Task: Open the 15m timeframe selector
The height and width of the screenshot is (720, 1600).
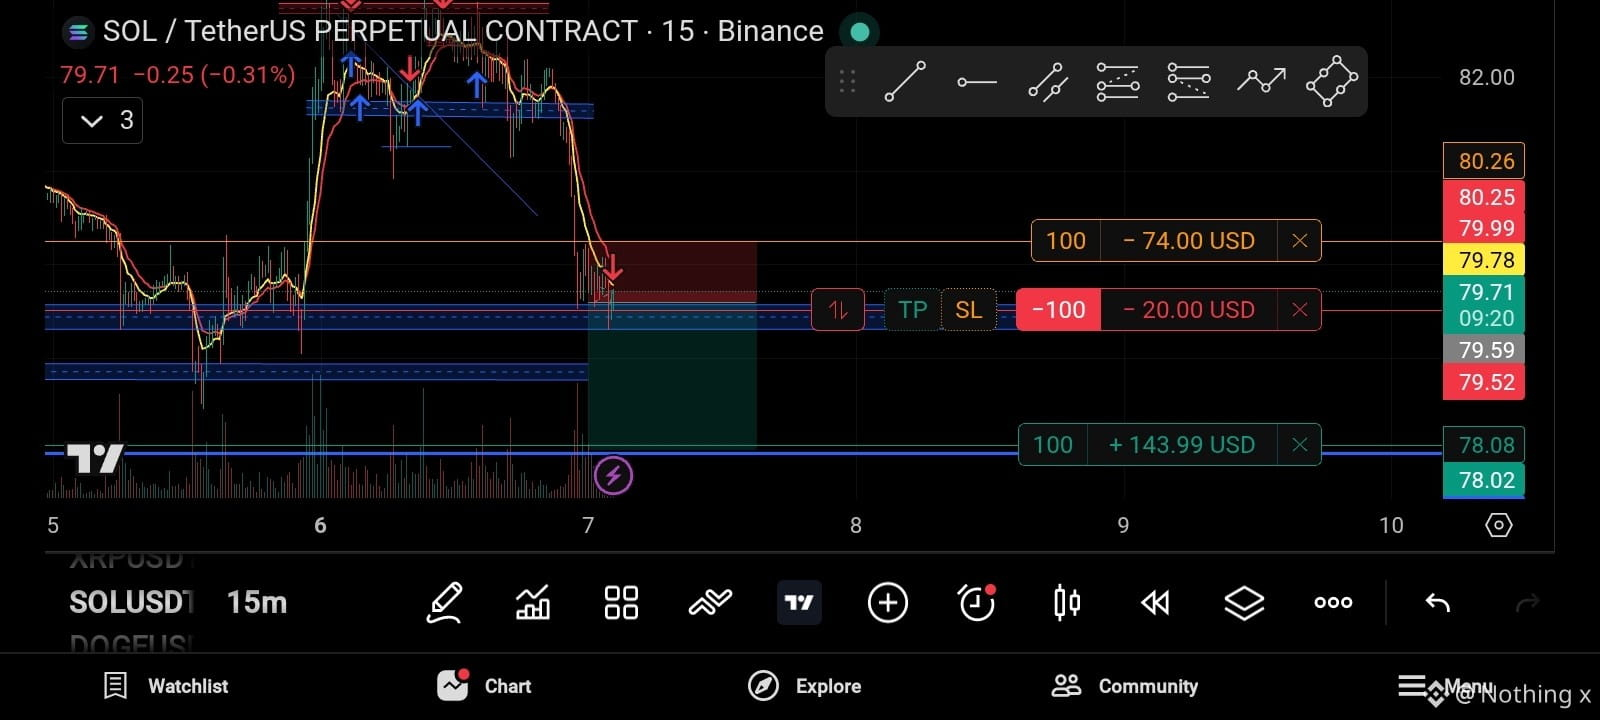Action: 257,602
